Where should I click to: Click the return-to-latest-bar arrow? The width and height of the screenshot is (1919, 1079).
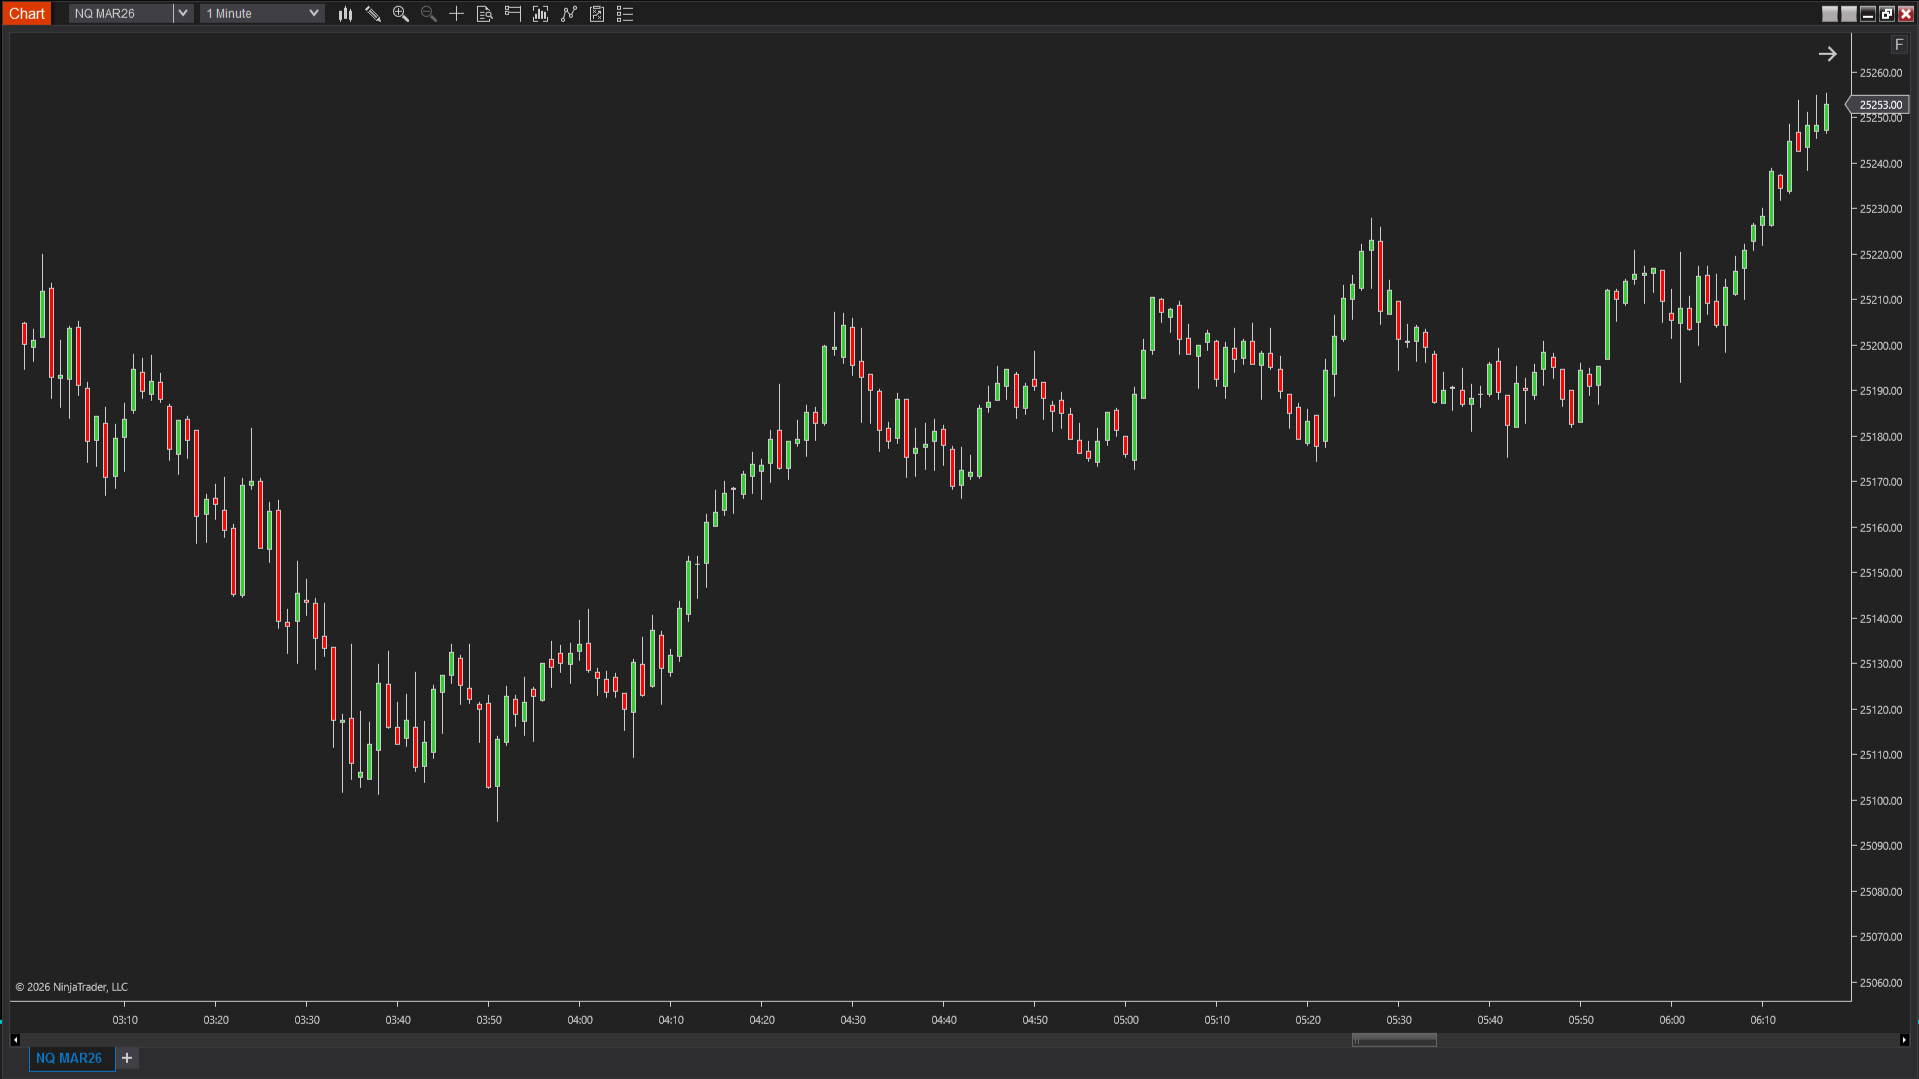pyautogui.click(x=1827, y=55)
